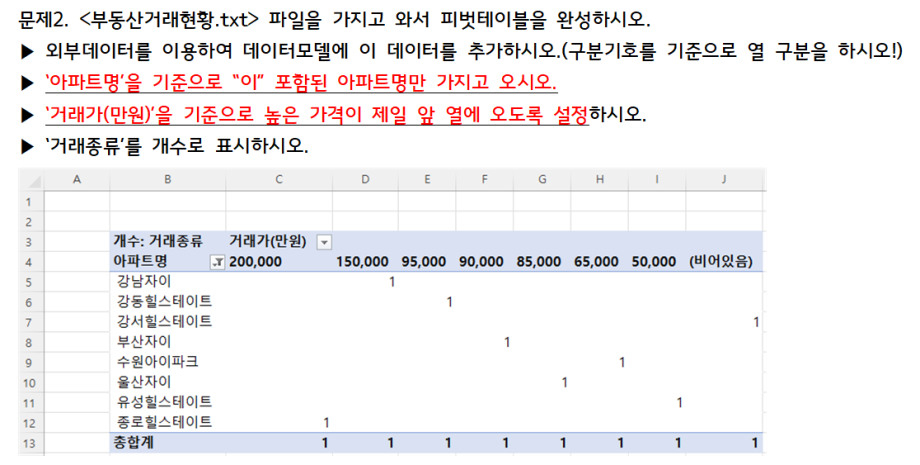Select column I header

(657, 180)
